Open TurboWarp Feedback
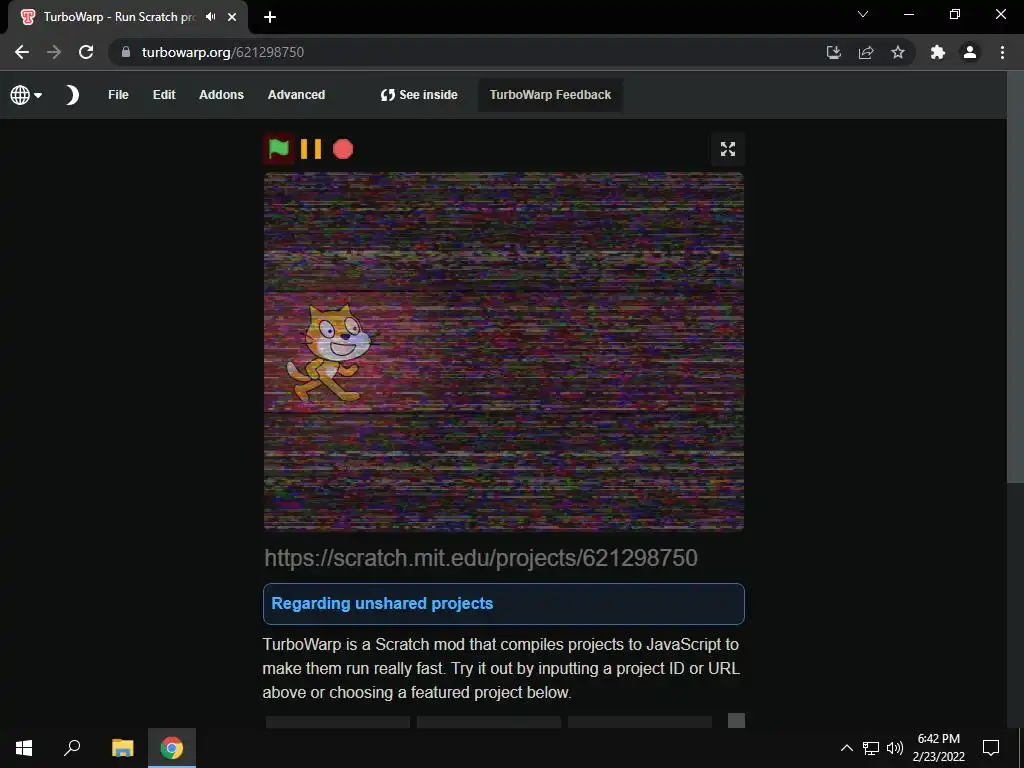The height and width of the screenshot is (768, 1024). pos(551,95)
